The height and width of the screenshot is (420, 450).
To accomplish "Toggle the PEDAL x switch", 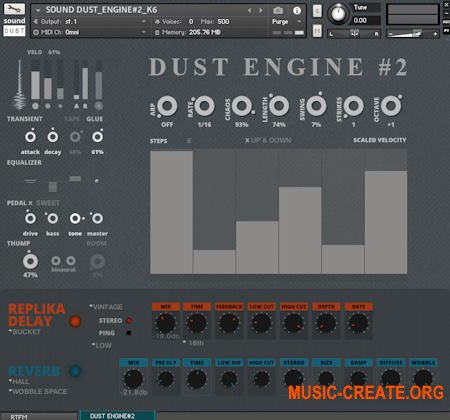I will 20,203.
